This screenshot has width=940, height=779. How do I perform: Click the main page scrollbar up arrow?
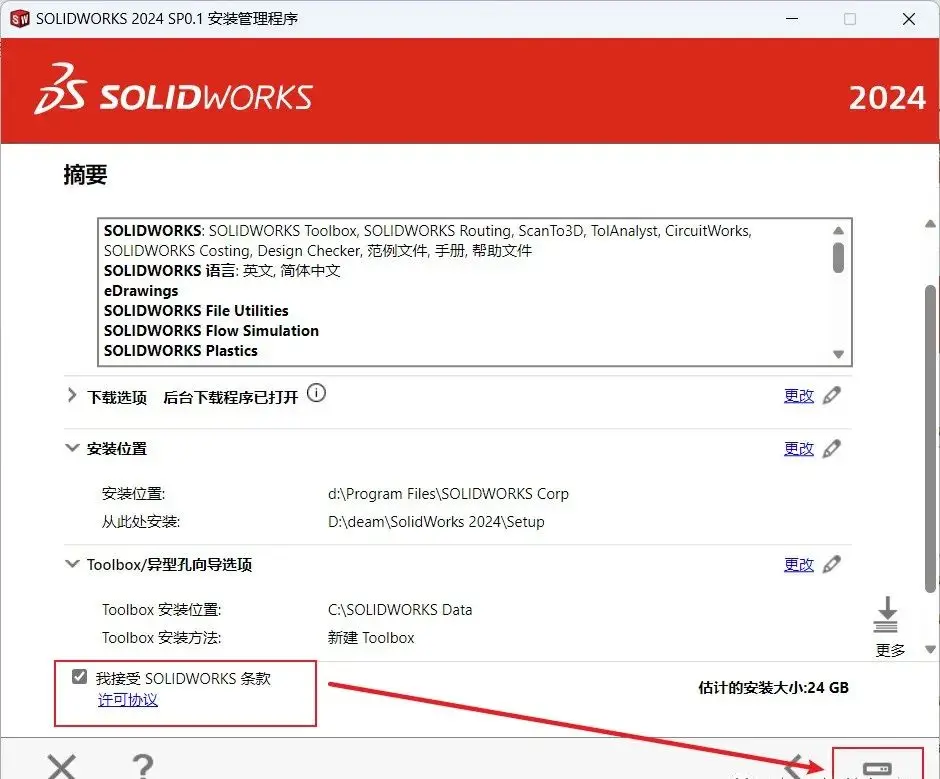pyautogui.click(x=930, y=224)
